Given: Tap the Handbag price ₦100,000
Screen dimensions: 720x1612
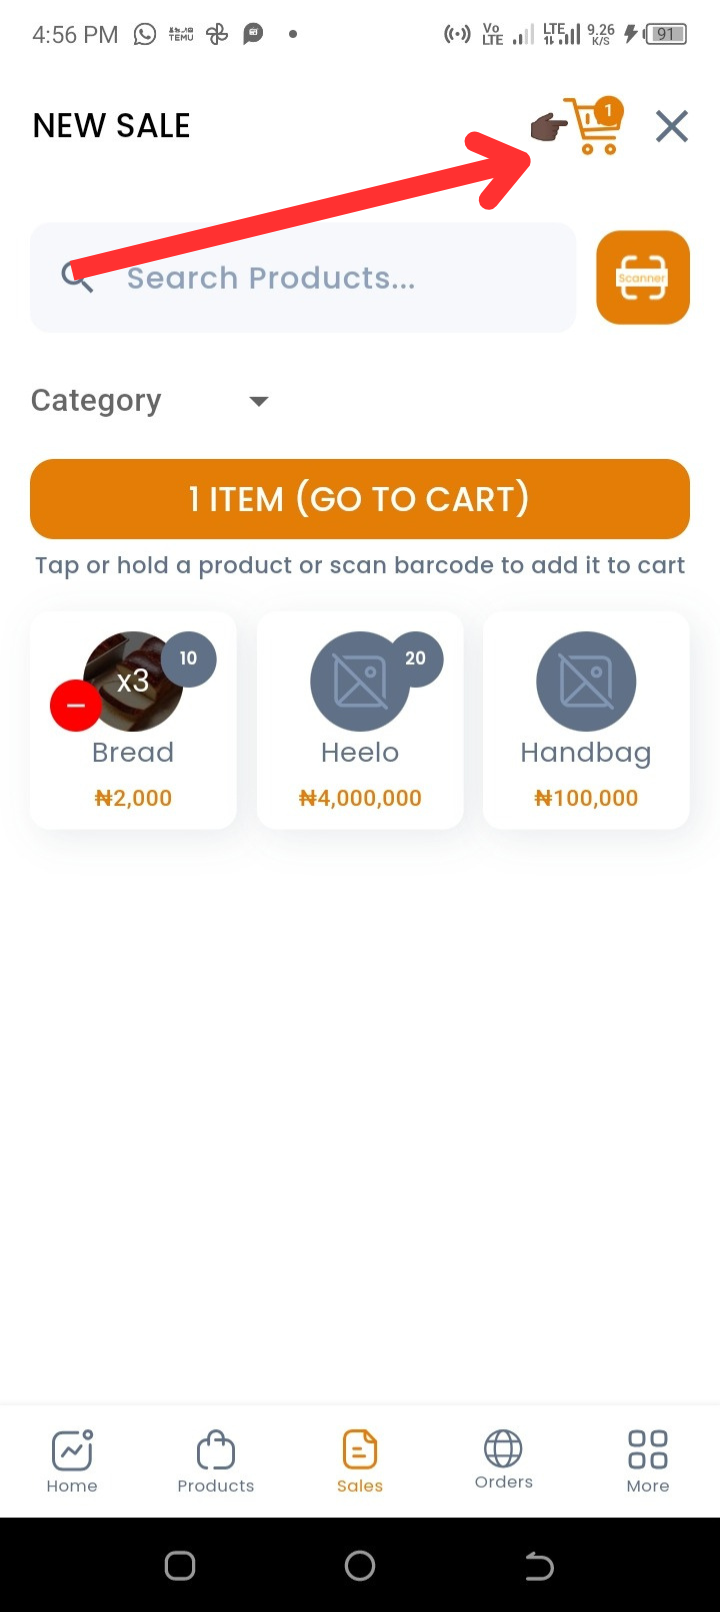Looking at the screenshot, I should (x=586, y=798).
